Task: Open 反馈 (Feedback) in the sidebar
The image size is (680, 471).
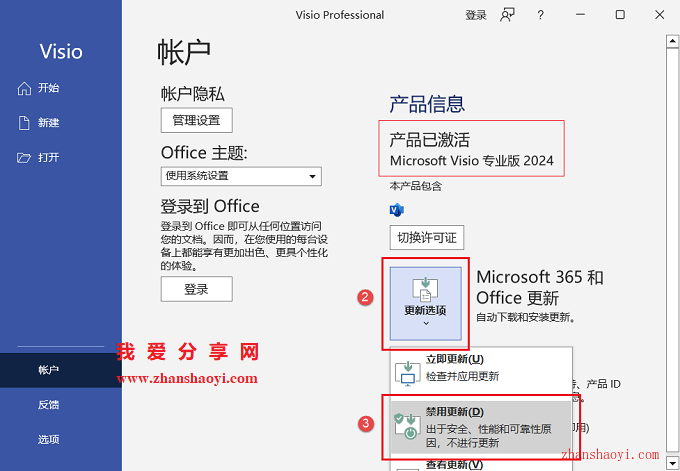Action: [x=48, y=405]
